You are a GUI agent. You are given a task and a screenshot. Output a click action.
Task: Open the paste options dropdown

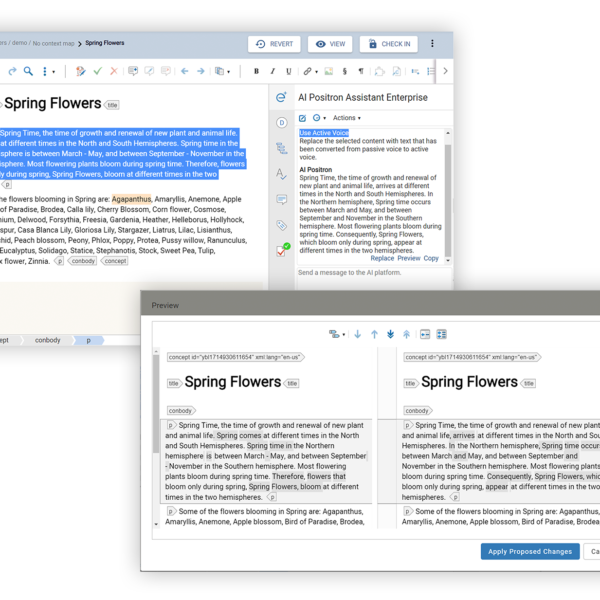coord(222,71)
